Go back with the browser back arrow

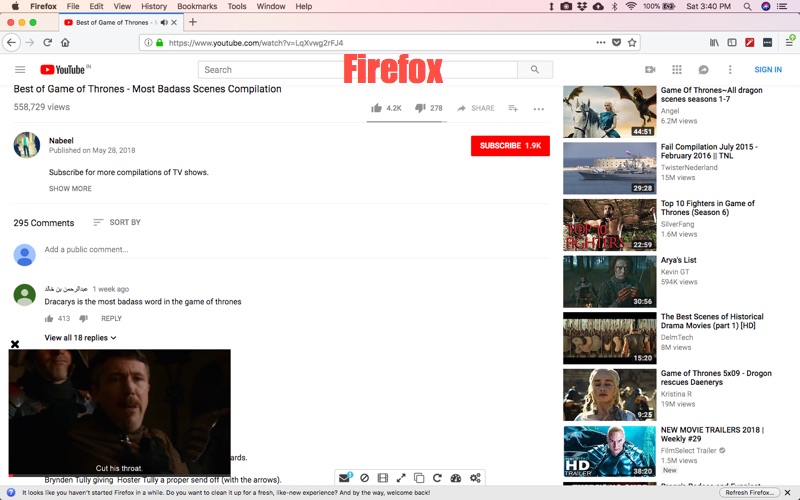(11, 43)
